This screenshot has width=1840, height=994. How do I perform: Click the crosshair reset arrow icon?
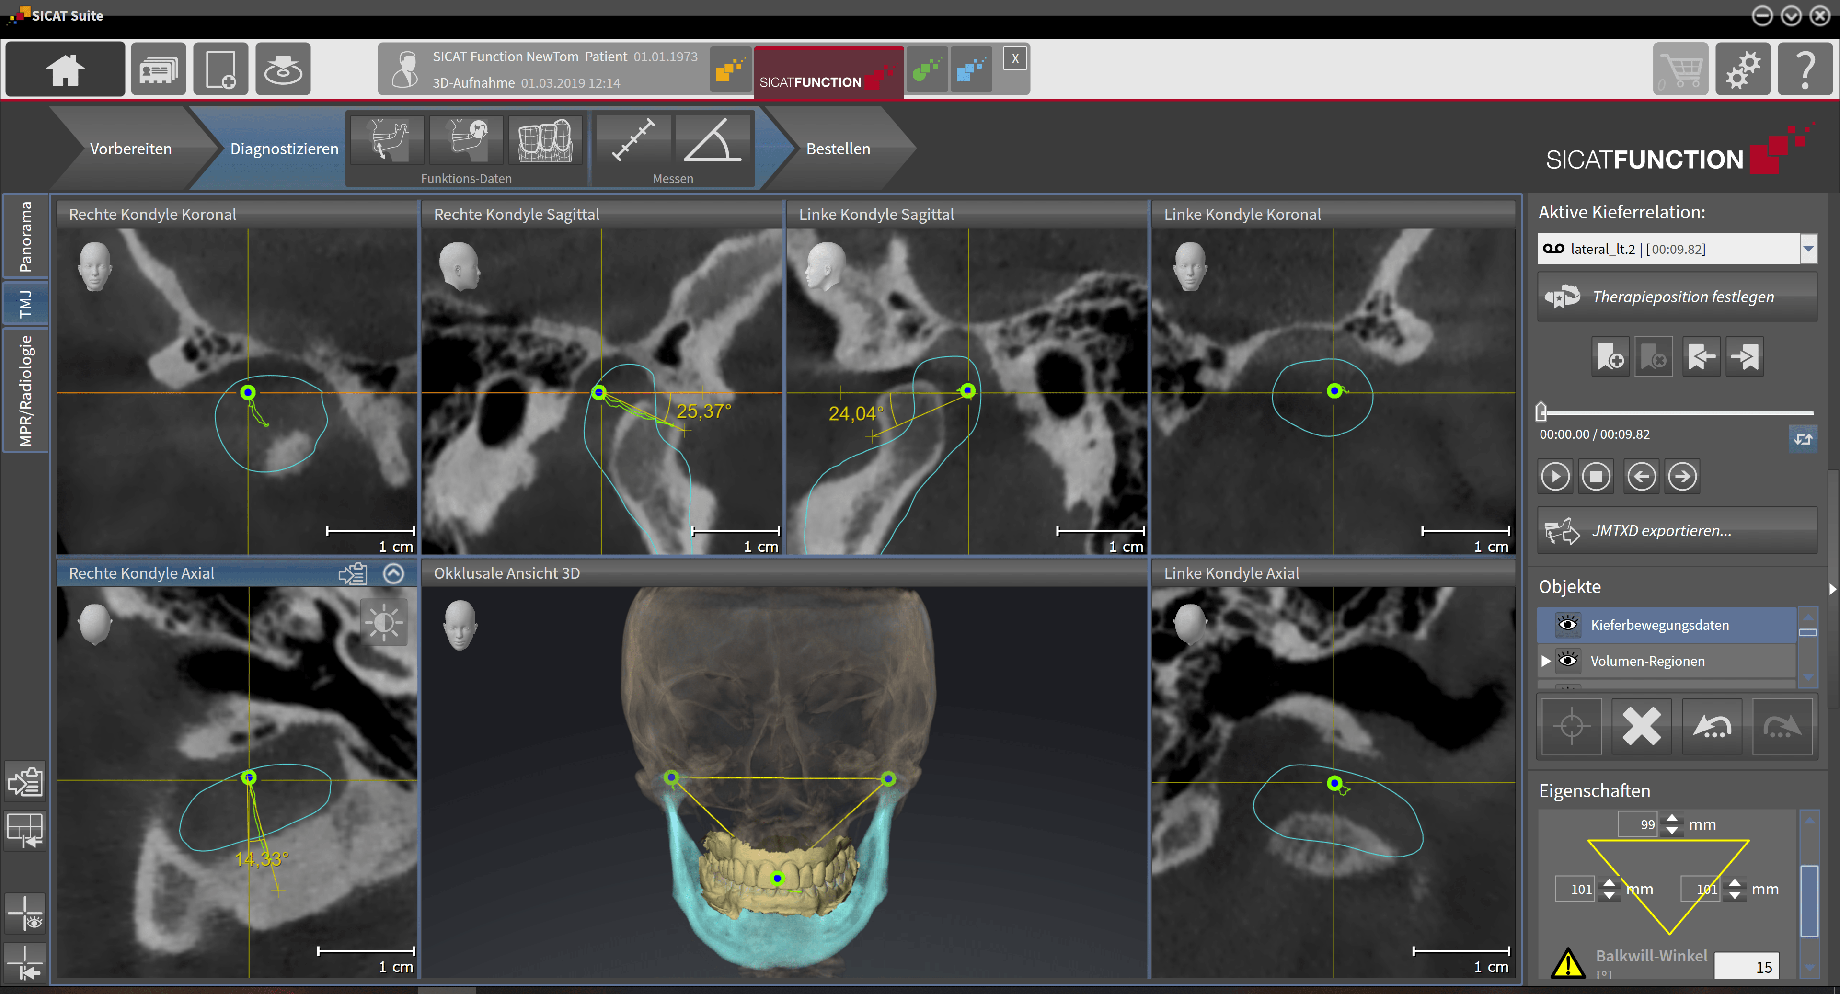coord(25,962)
